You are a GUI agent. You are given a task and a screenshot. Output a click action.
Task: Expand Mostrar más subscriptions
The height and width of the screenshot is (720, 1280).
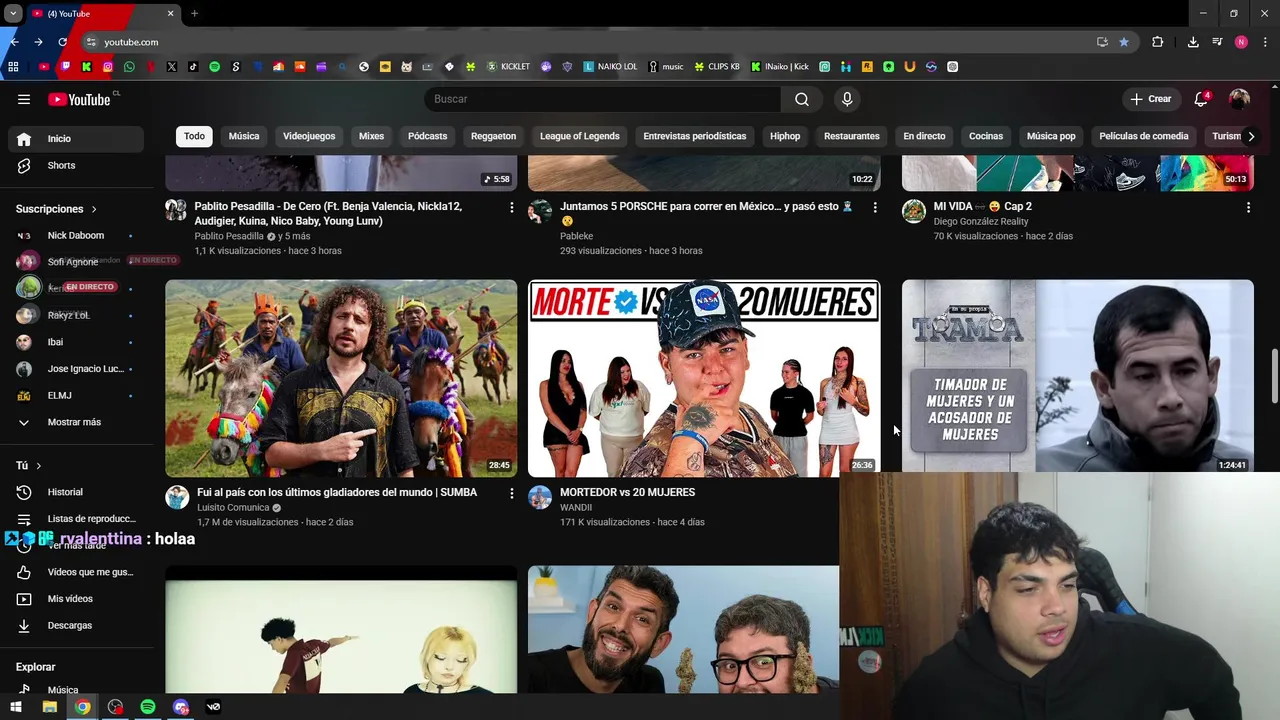76,422
